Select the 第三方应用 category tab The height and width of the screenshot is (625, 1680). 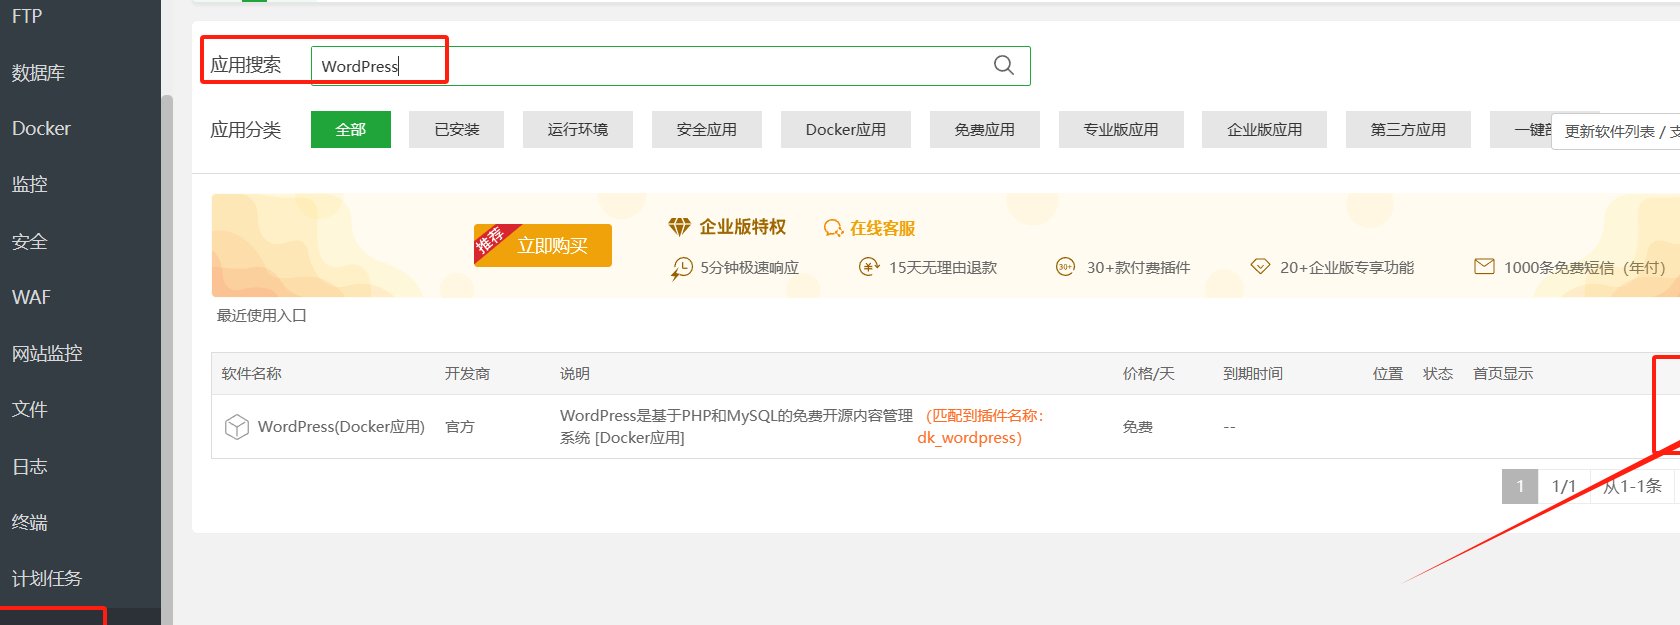pos(1408,129)
